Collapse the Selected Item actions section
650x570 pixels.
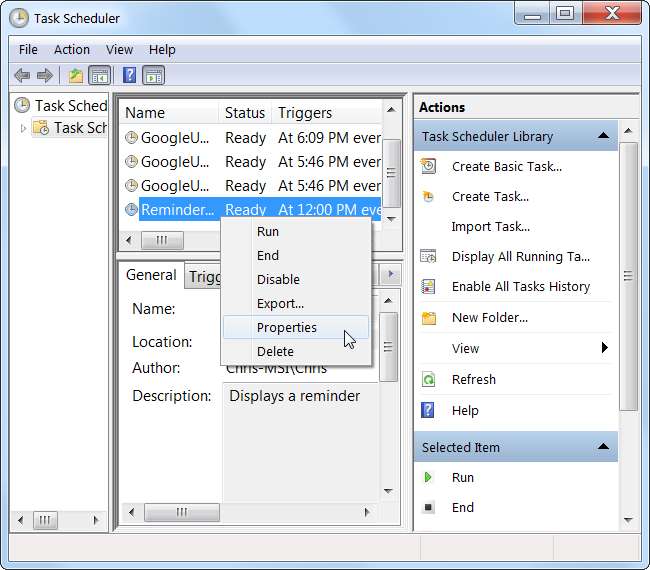603,447
